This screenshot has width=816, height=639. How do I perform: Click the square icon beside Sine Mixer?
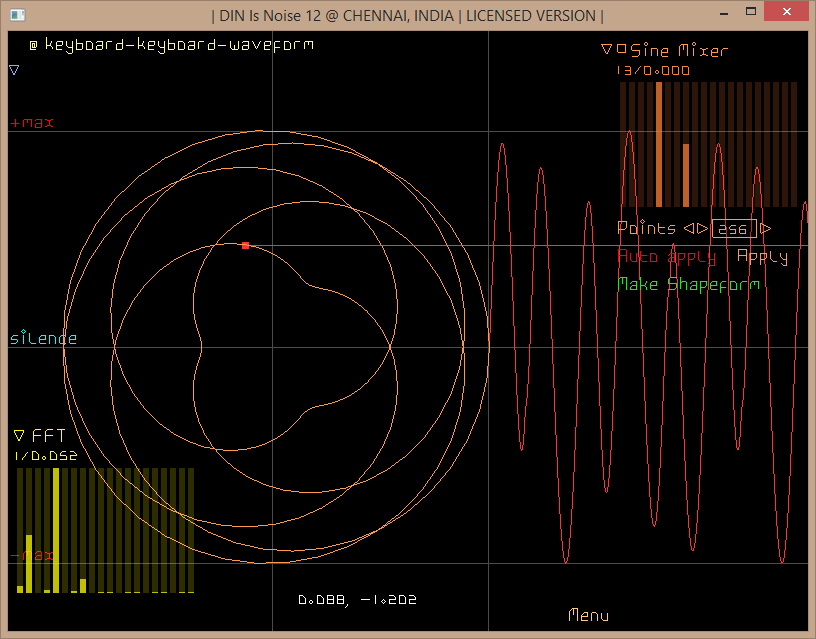point(621,49)
